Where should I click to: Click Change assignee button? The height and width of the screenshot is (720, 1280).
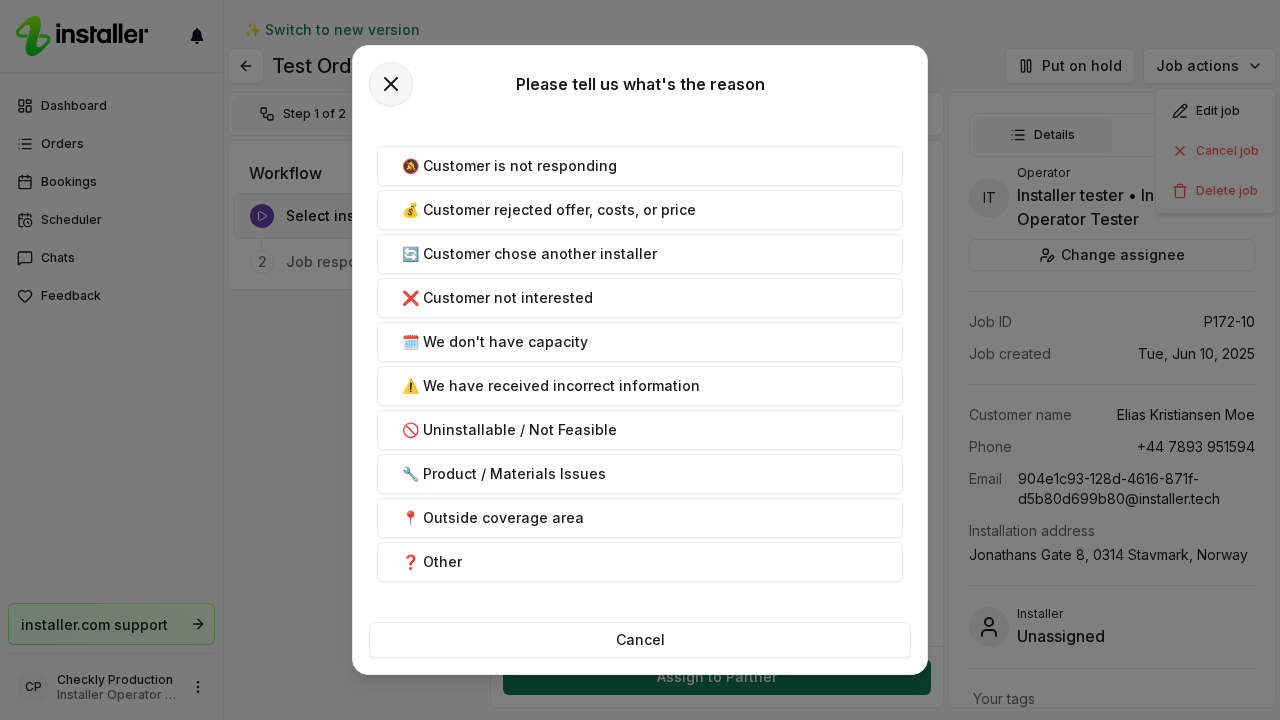(1112, 255)
